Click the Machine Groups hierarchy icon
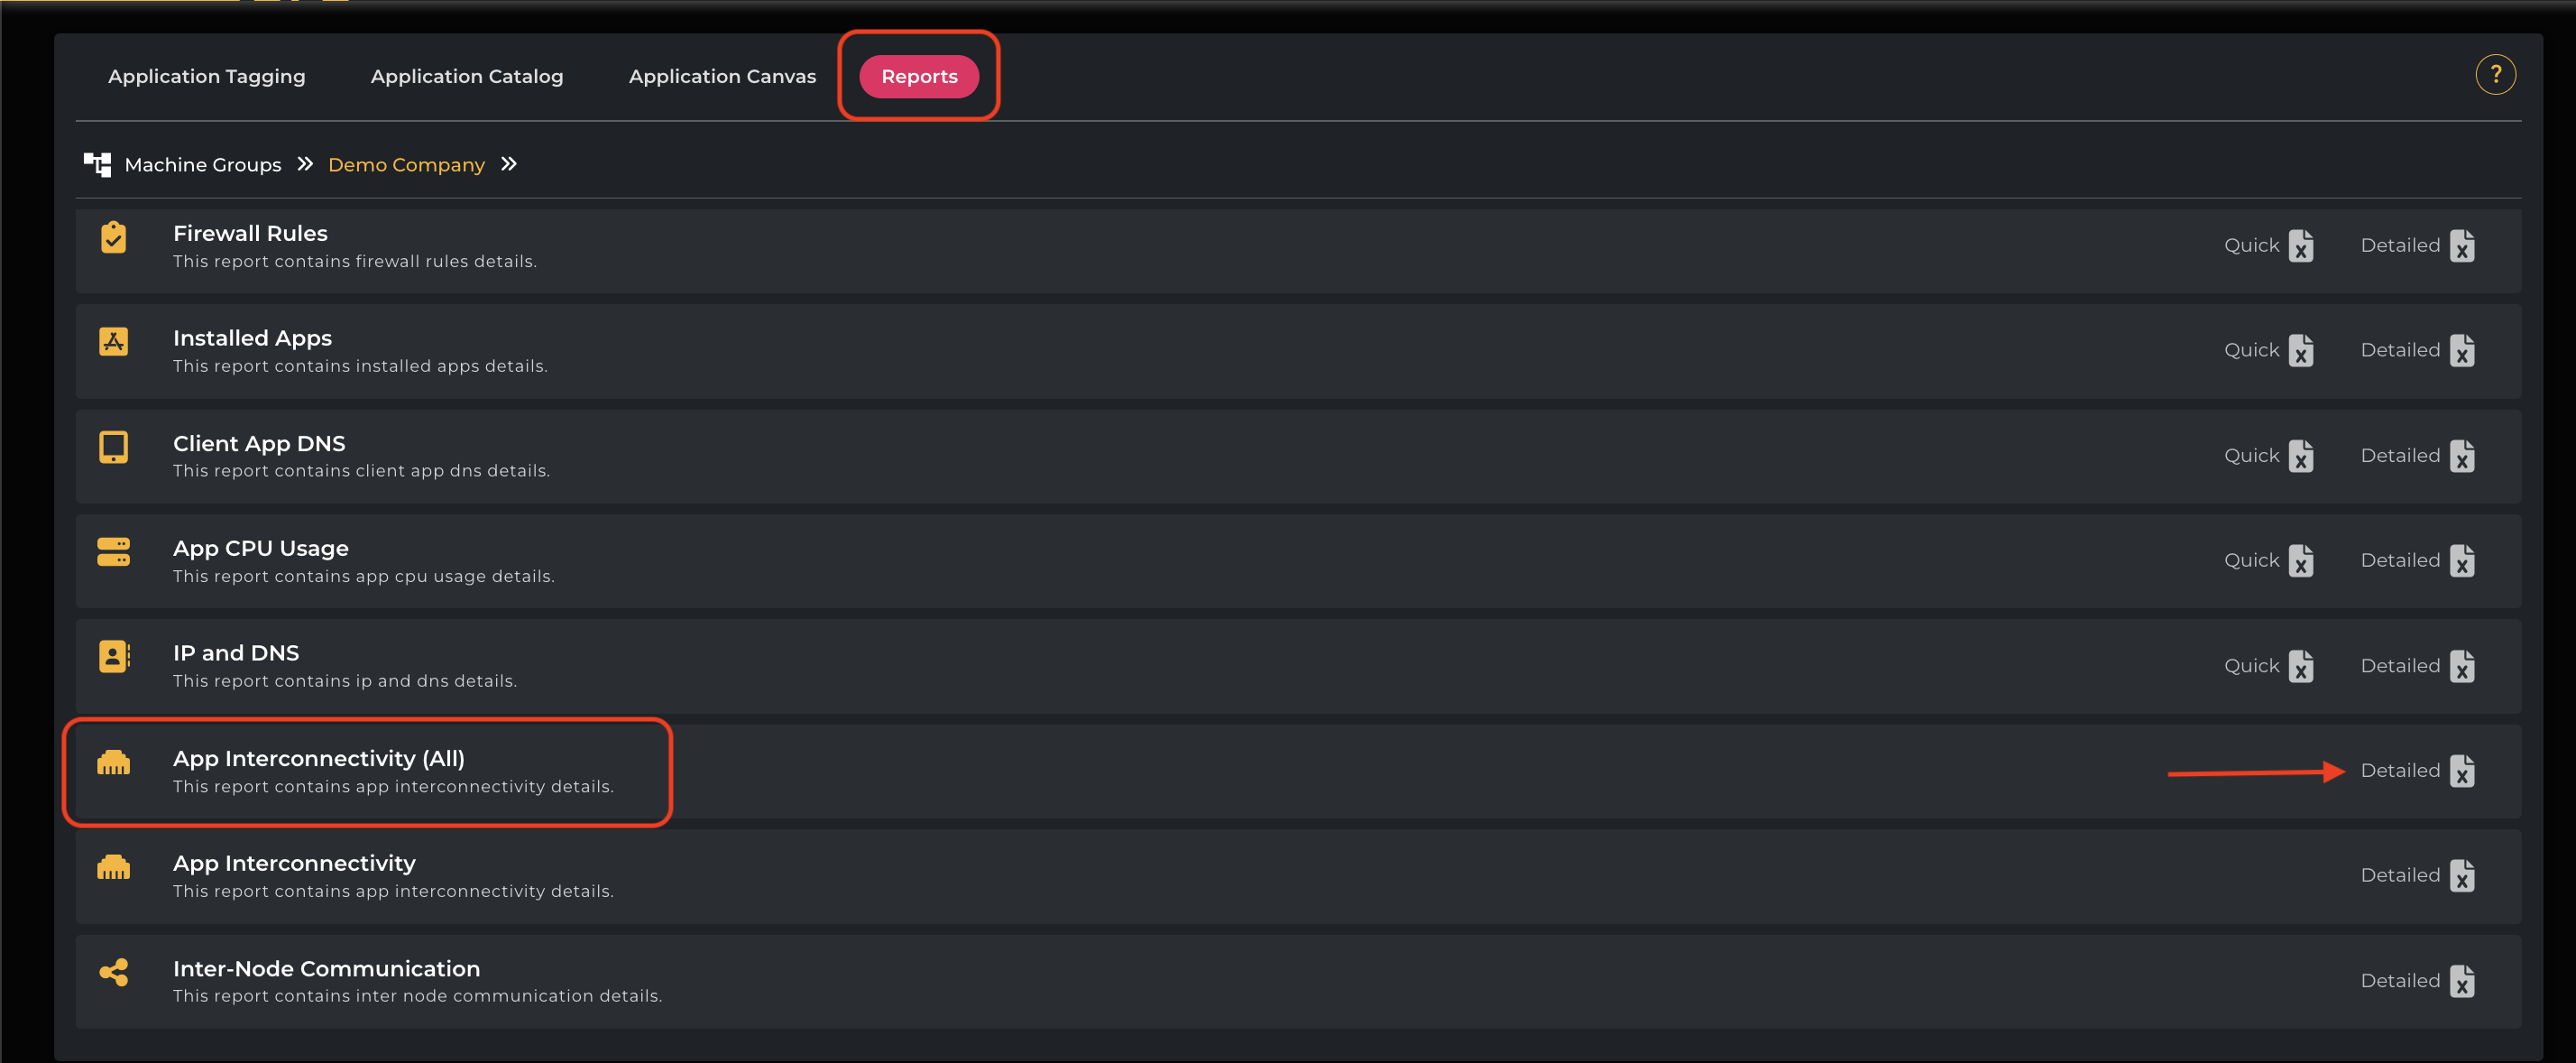The height and width of the screenshot is (1063, 2576). pyautogui.click(x=97, y=164)
